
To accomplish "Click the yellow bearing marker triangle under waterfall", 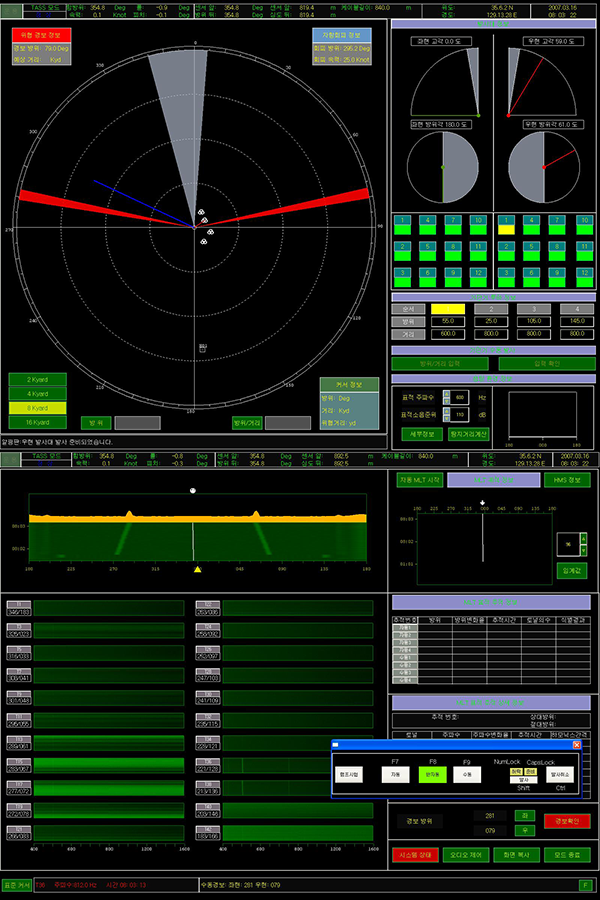I will click(x=198, y=569).
